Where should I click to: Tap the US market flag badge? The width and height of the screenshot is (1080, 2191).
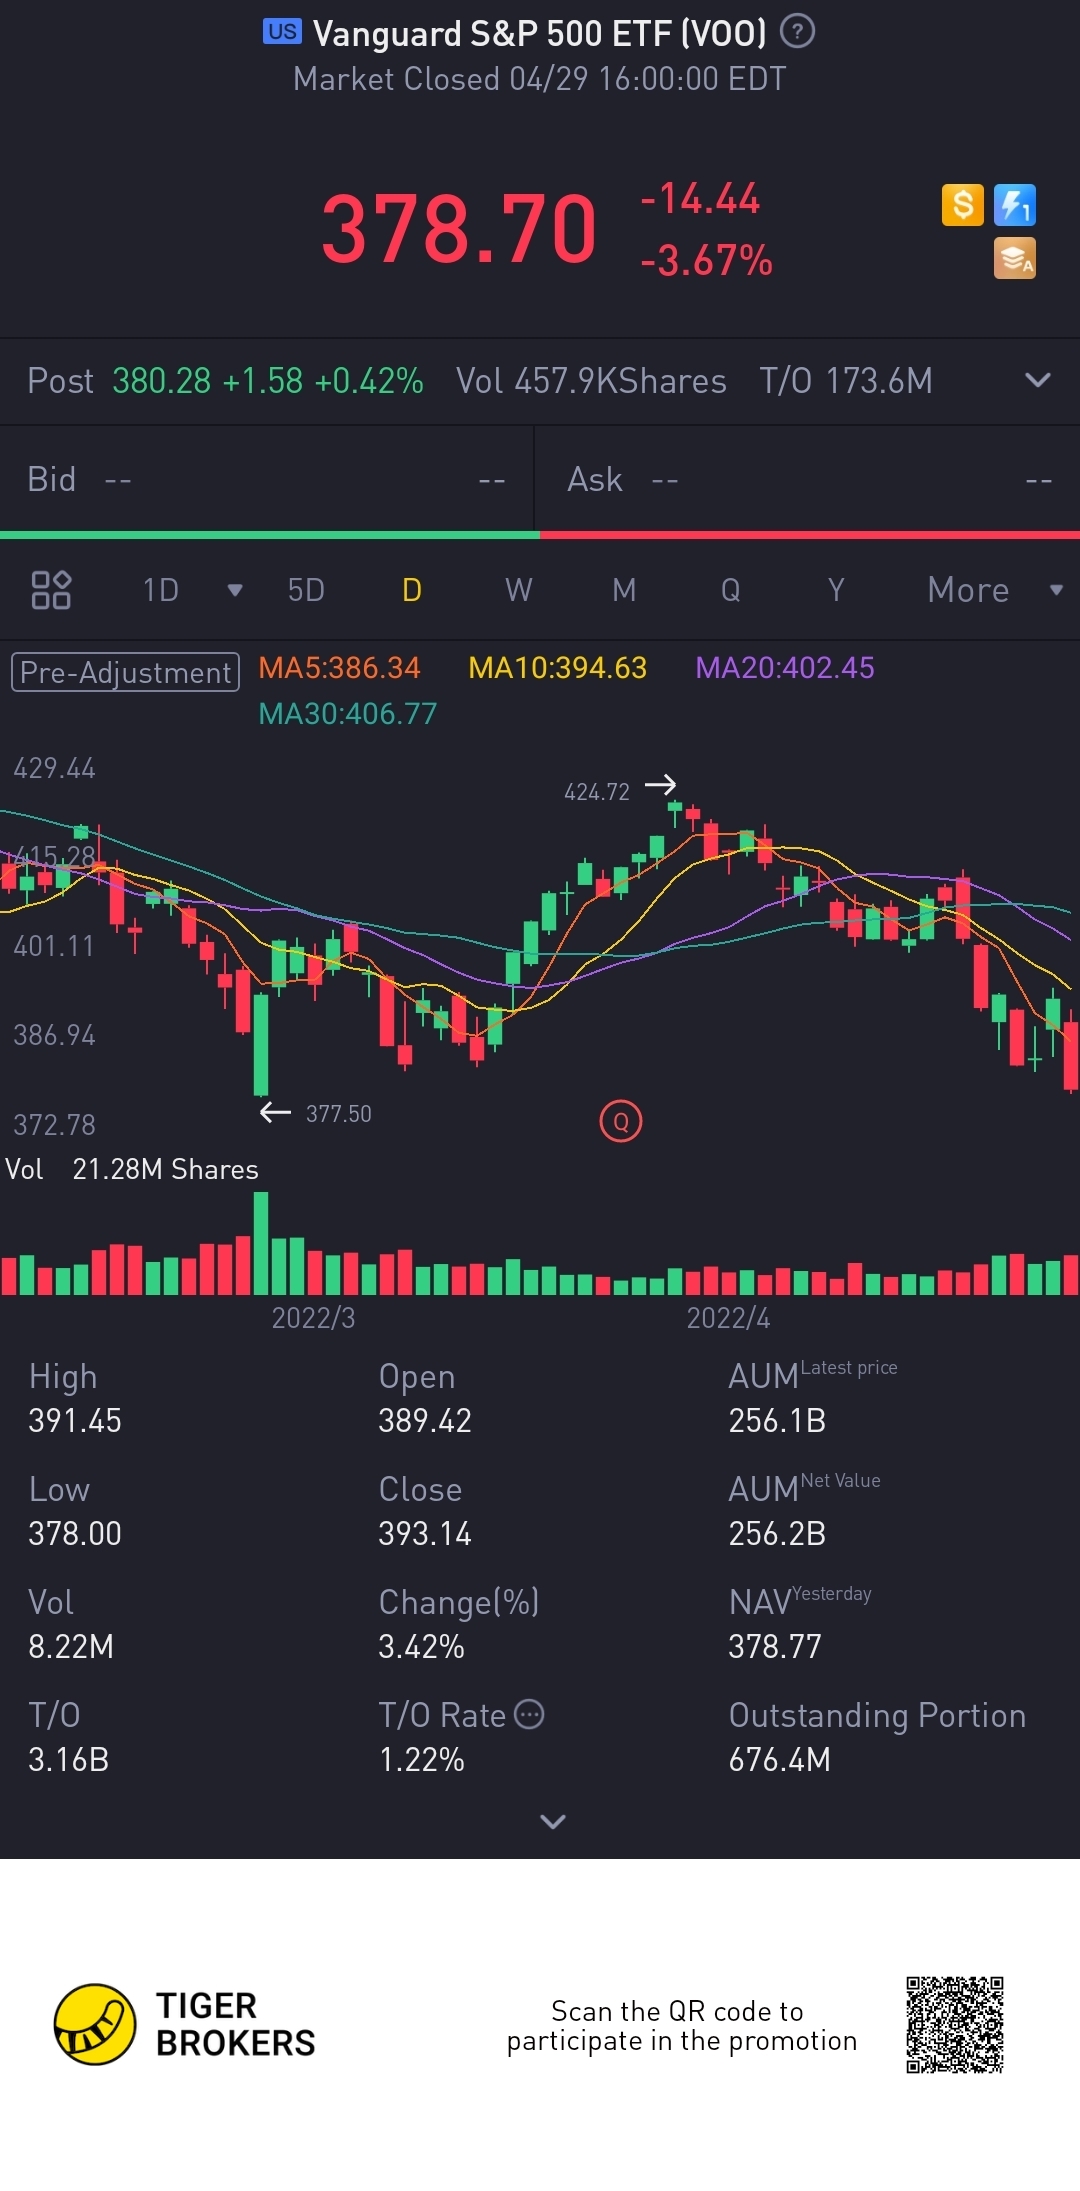tap(282, 31)
